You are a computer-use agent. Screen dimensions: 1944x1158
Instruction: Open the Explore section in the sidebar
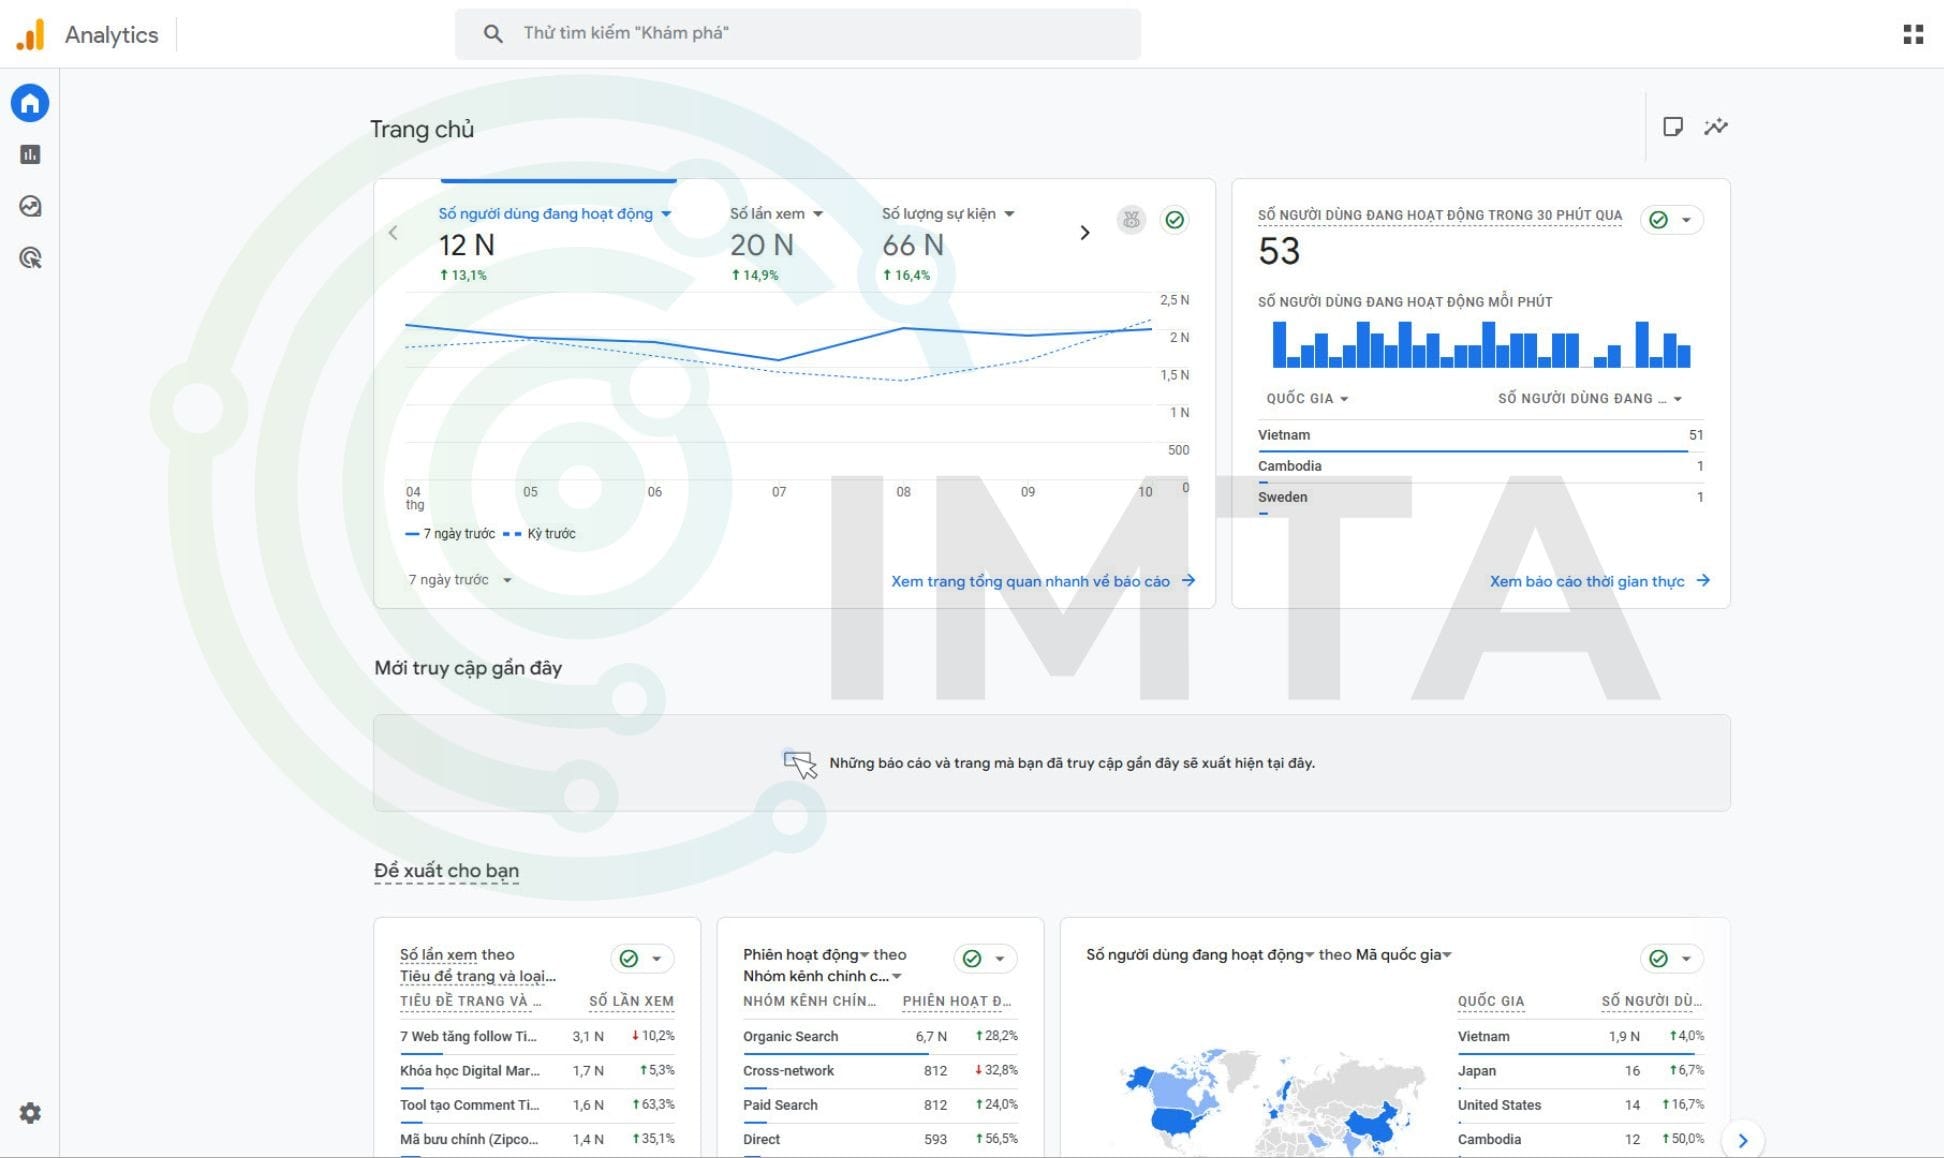(x=30, y=207)
